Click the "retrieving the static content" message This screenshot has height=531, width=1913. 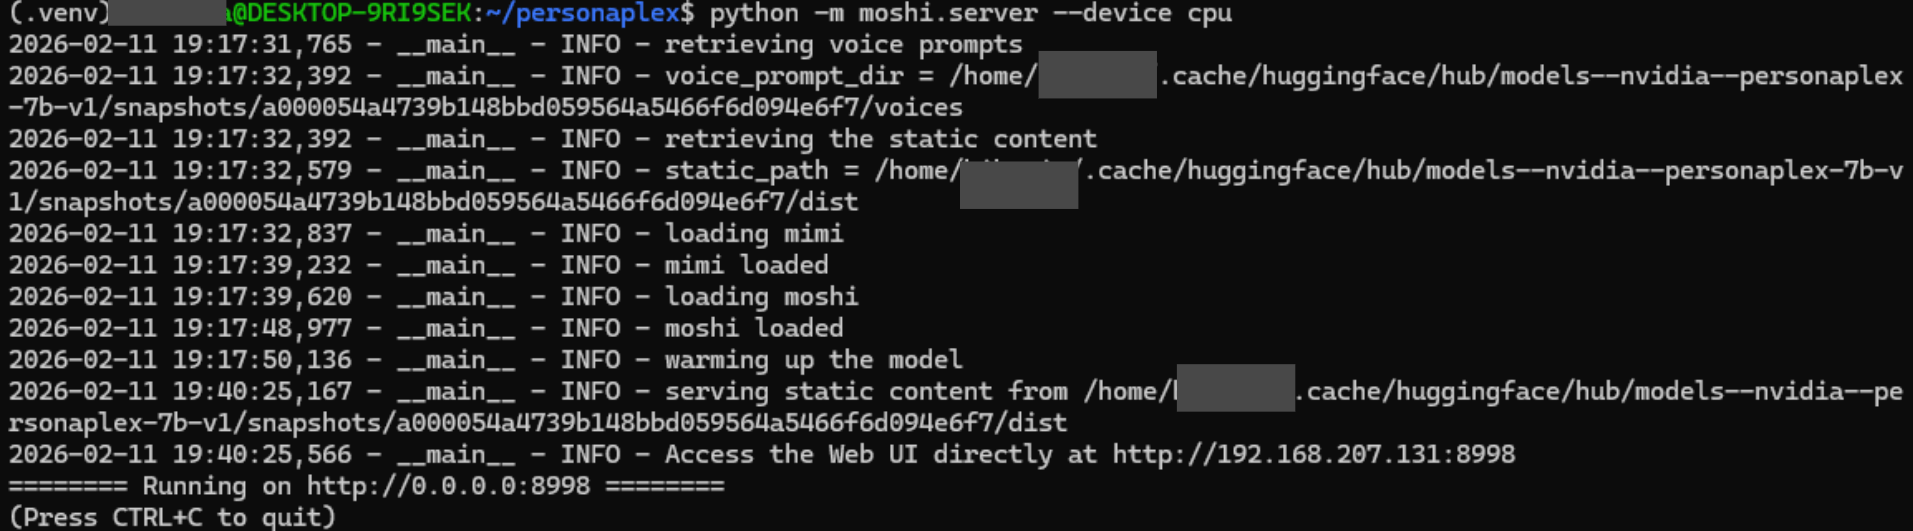pyautogui.click(x=880, y=139)
